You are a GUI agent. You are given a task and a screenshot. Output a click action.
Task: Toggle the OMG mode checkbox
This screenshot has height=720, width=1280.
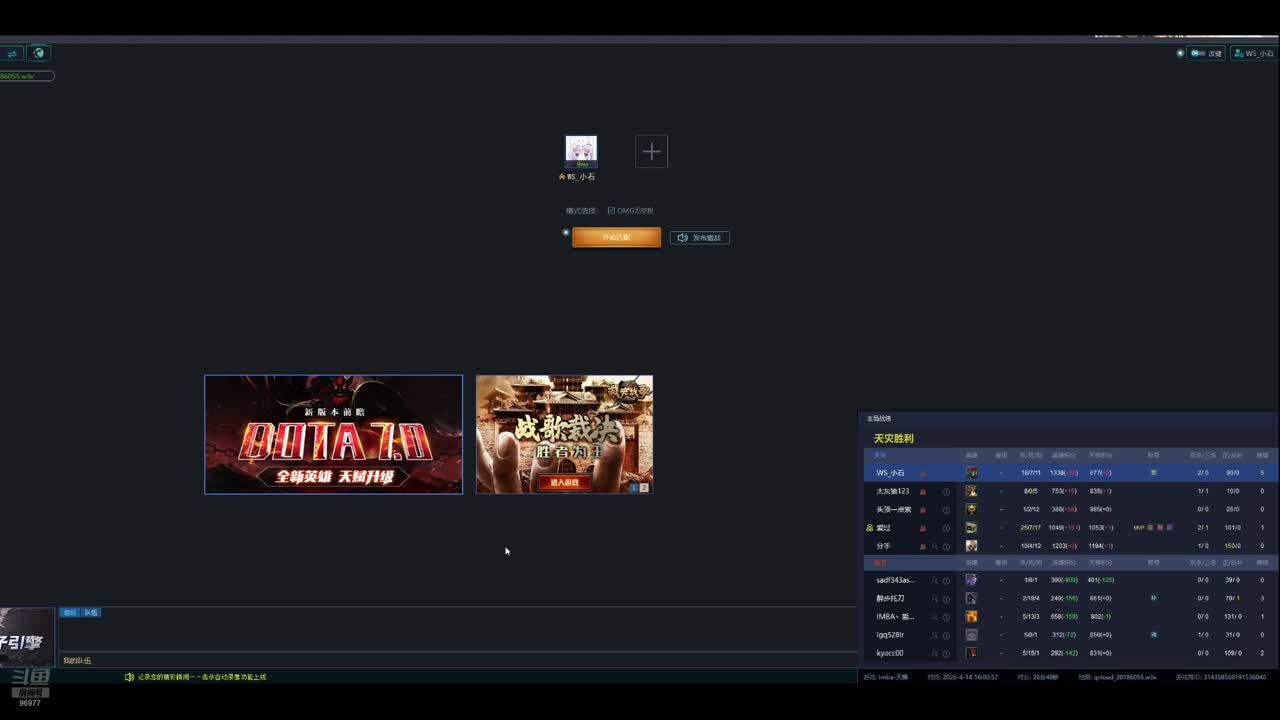click(611, 211)
